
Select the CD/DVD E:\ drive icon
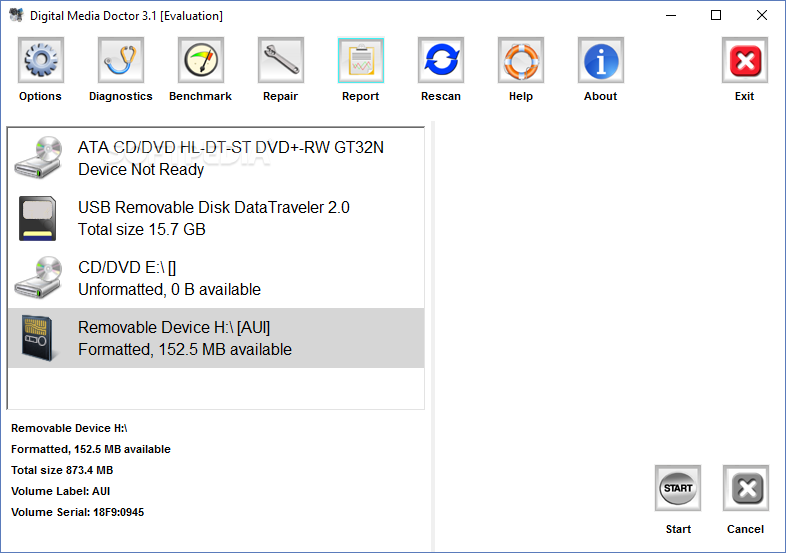38,278
